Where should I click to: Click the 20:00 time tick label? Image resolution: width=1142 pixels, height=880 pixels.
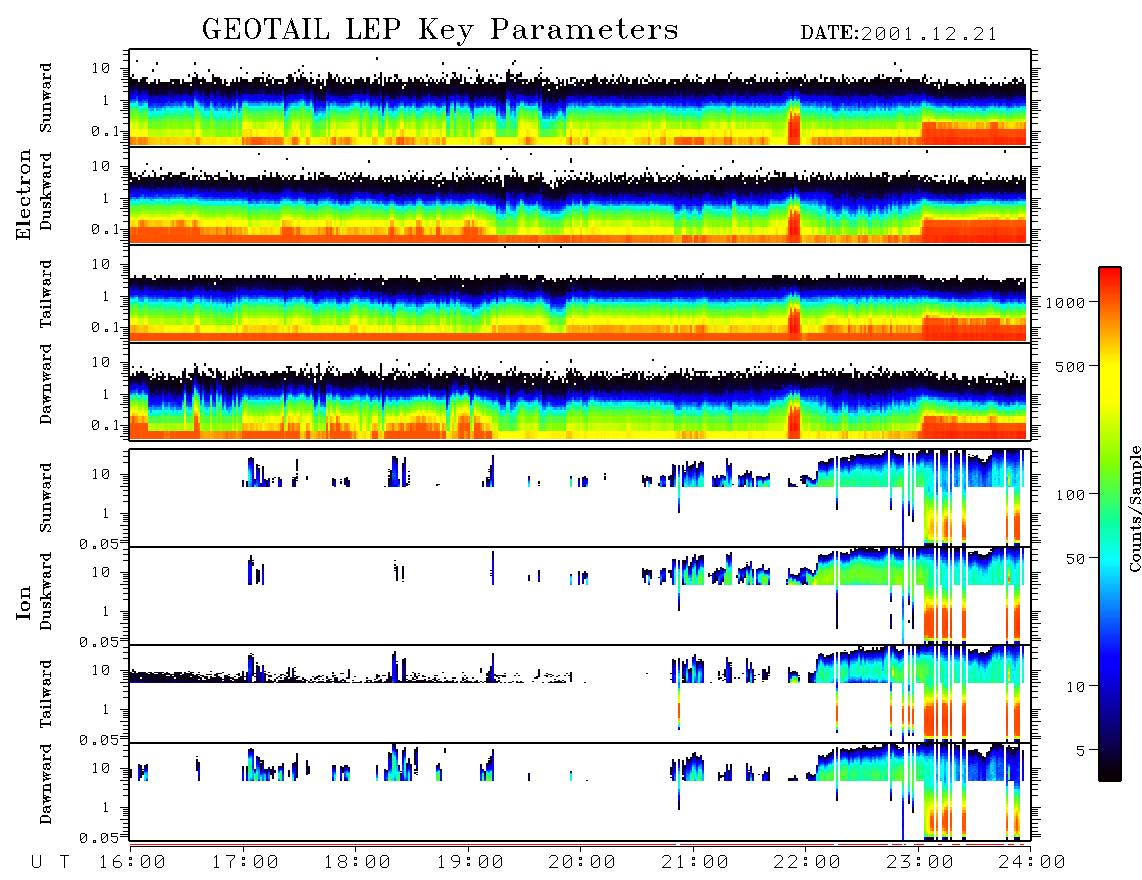point(582,862)
